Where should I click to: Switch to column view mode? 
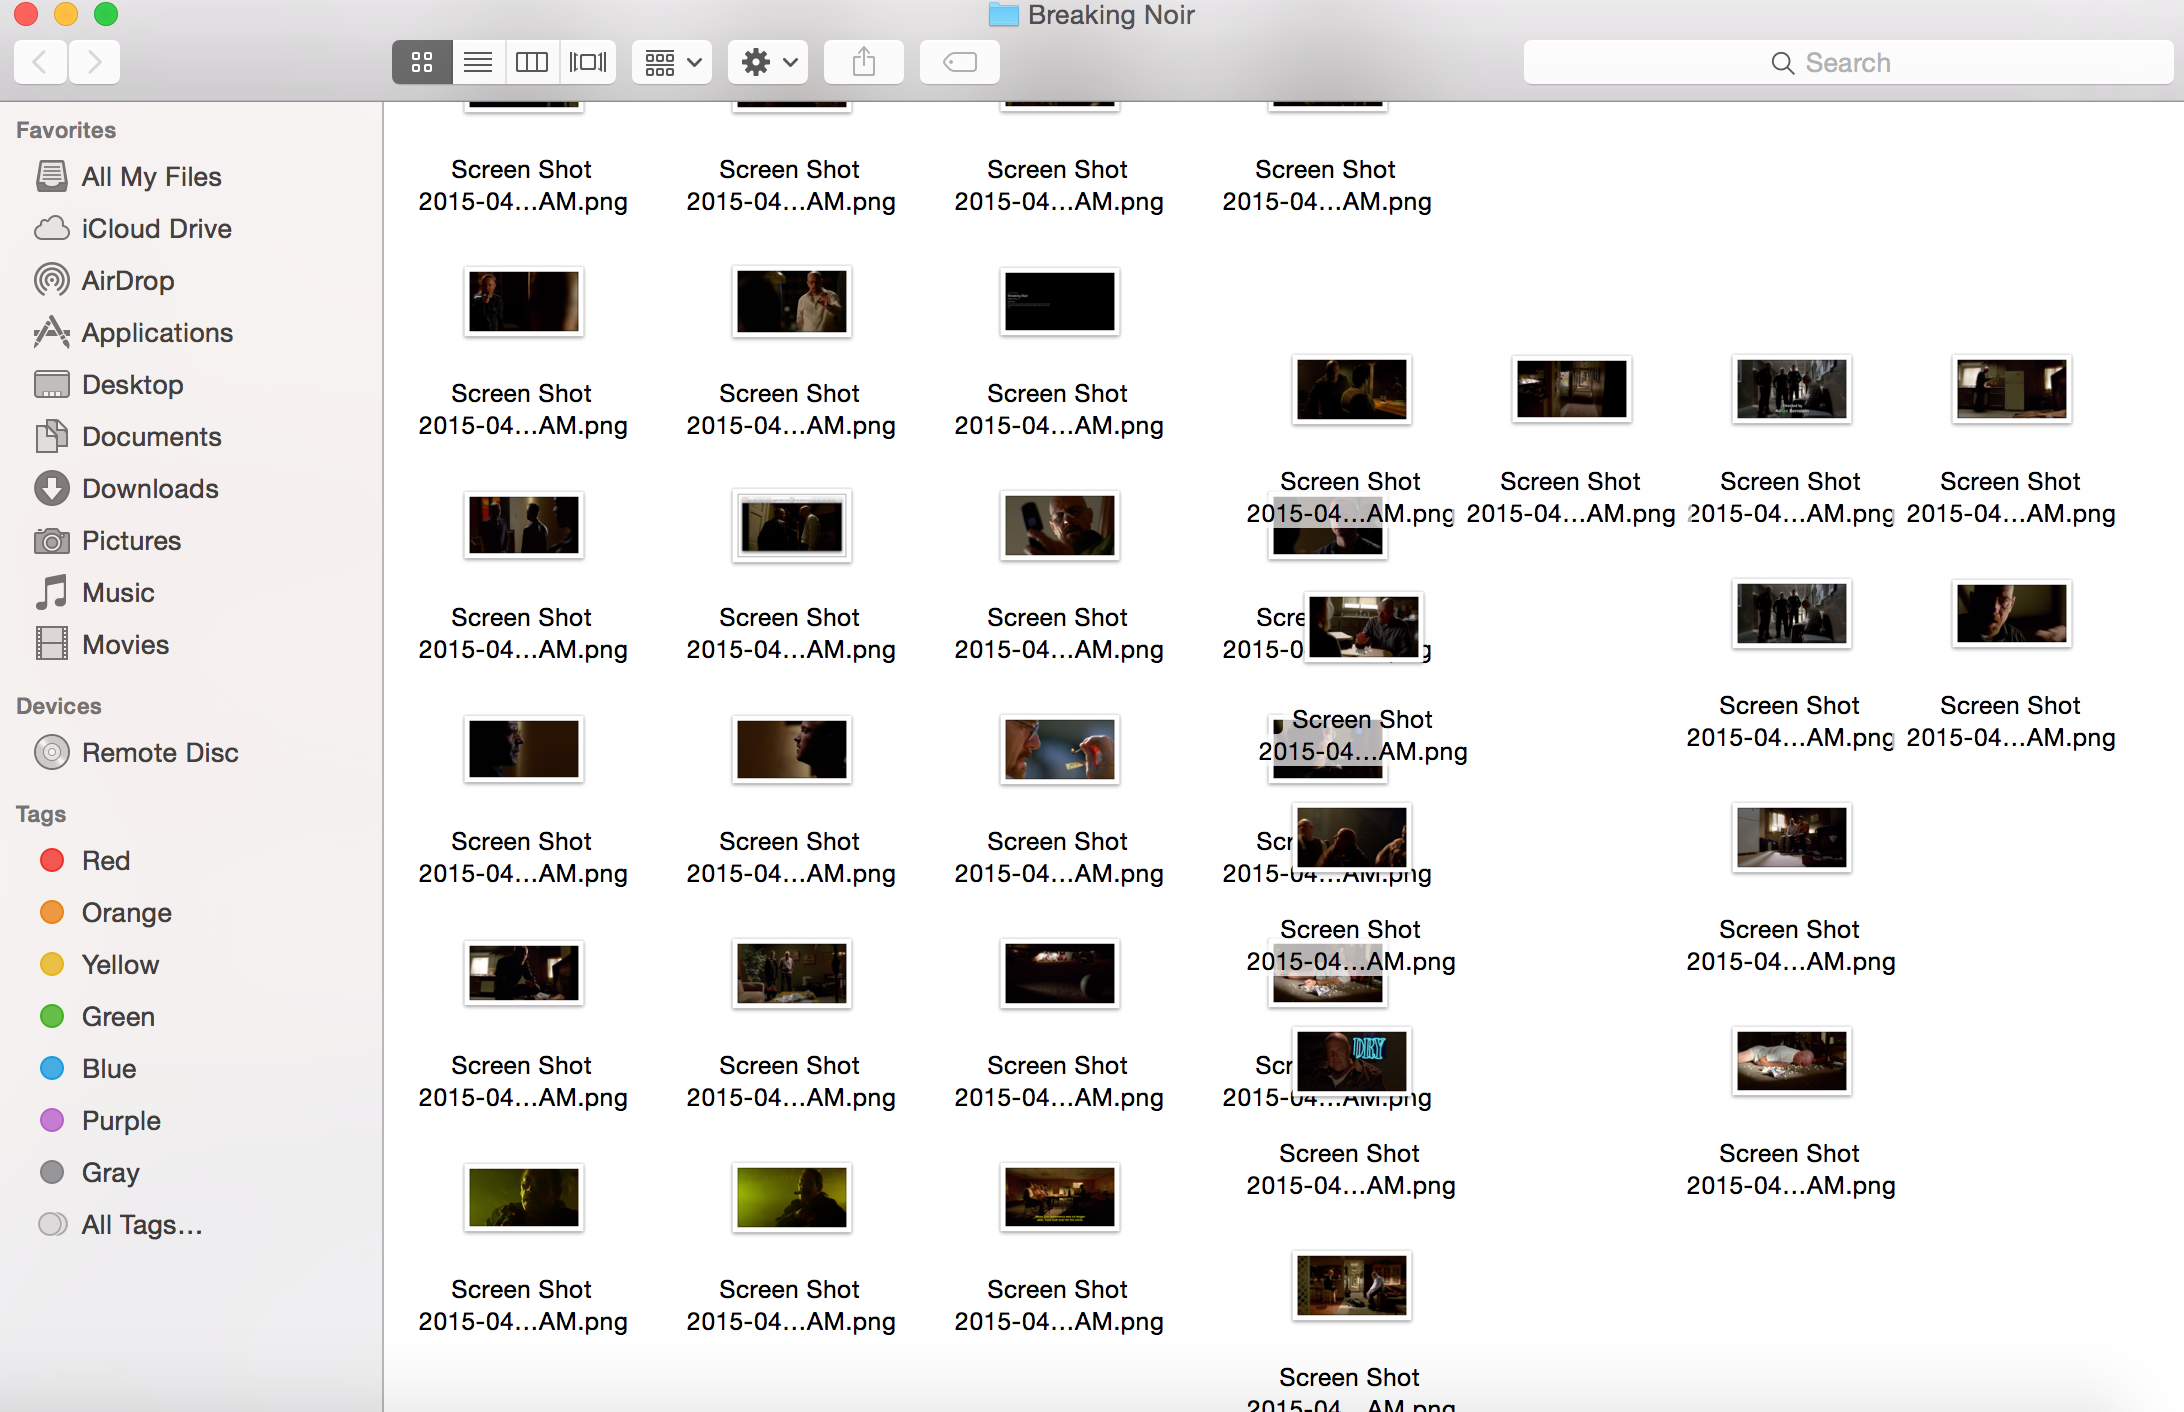pos(532,63)
